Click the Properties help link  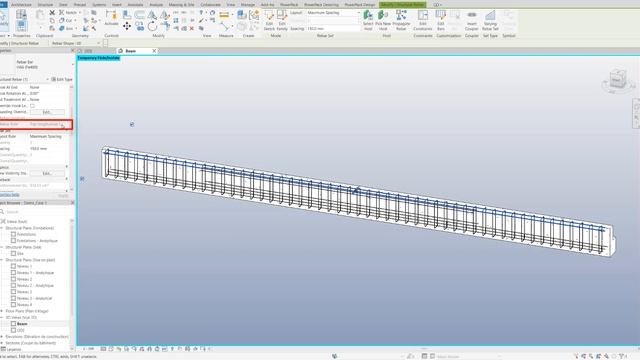9,195
